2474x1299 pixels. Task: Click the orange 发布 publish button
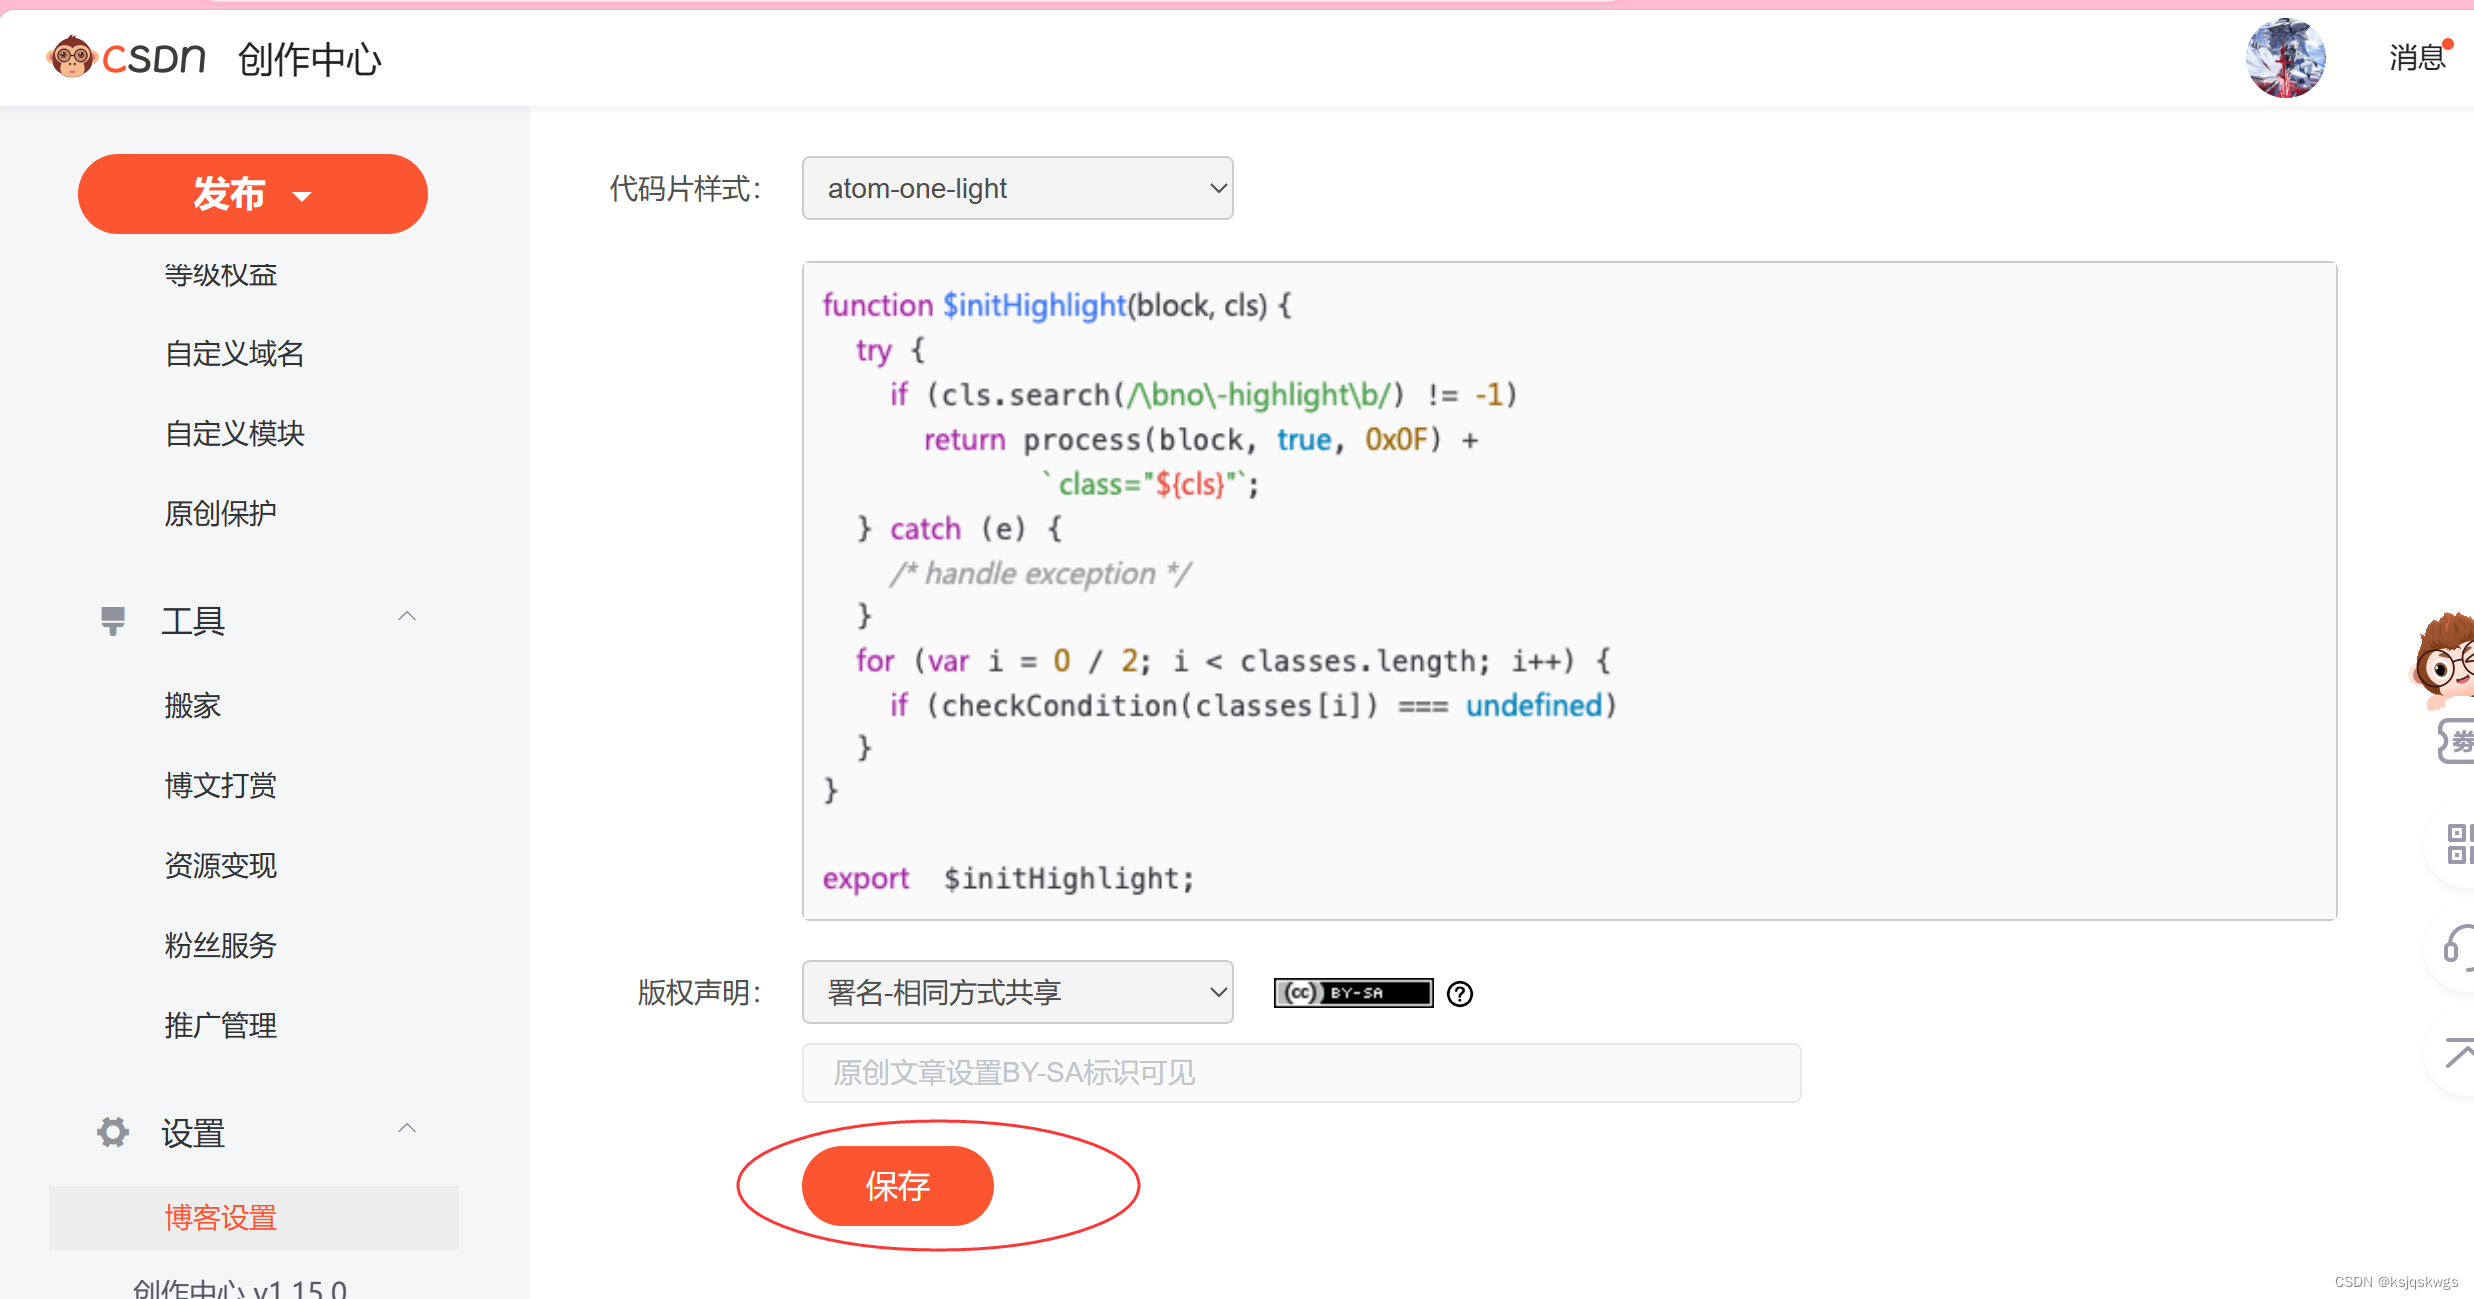pos(252,194)
